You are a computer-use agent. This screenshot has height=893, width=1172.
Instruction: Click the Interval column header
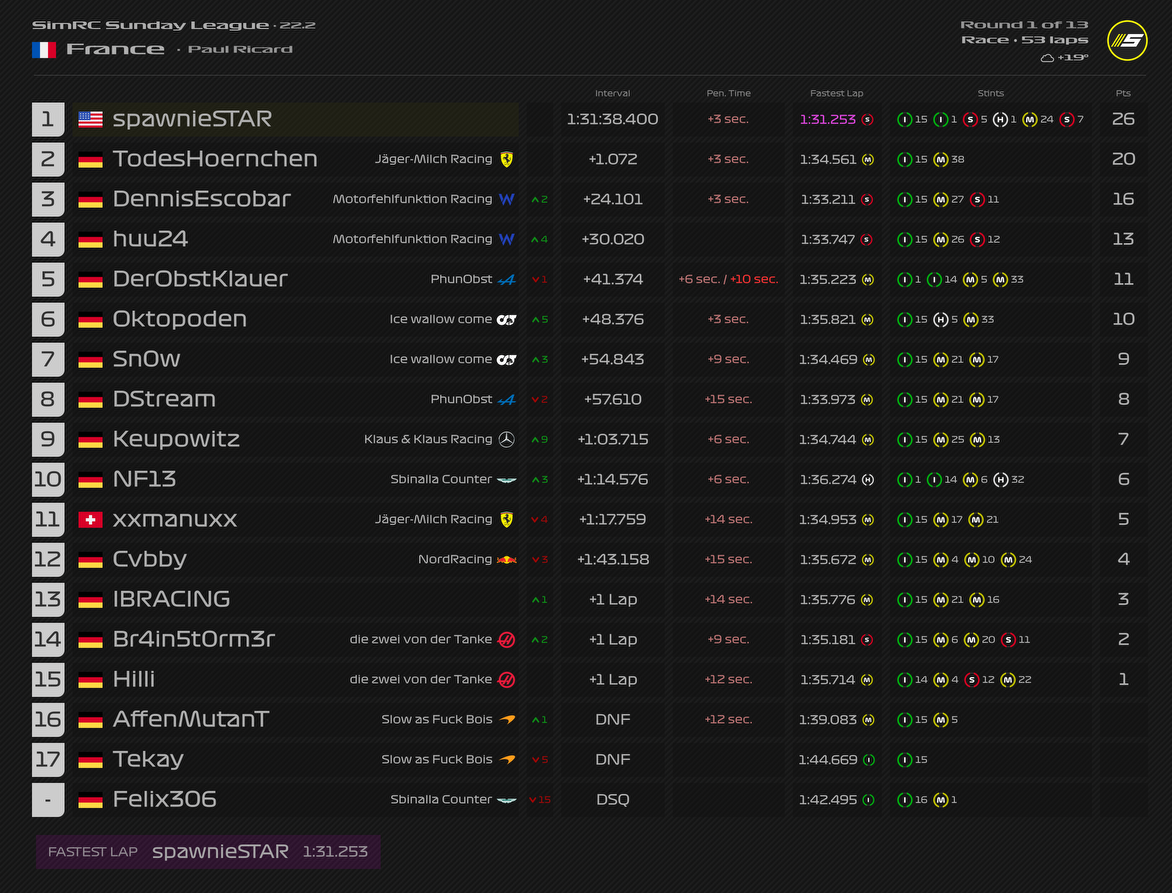coord(612,93)
